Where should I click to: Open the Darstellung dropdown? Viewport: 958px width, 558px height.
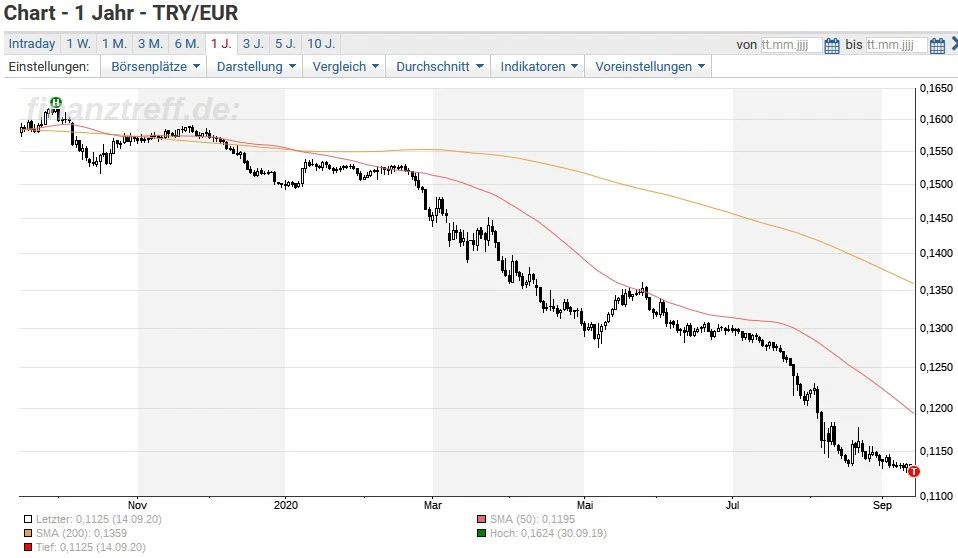pyautogui.click(x=256, y=67)
